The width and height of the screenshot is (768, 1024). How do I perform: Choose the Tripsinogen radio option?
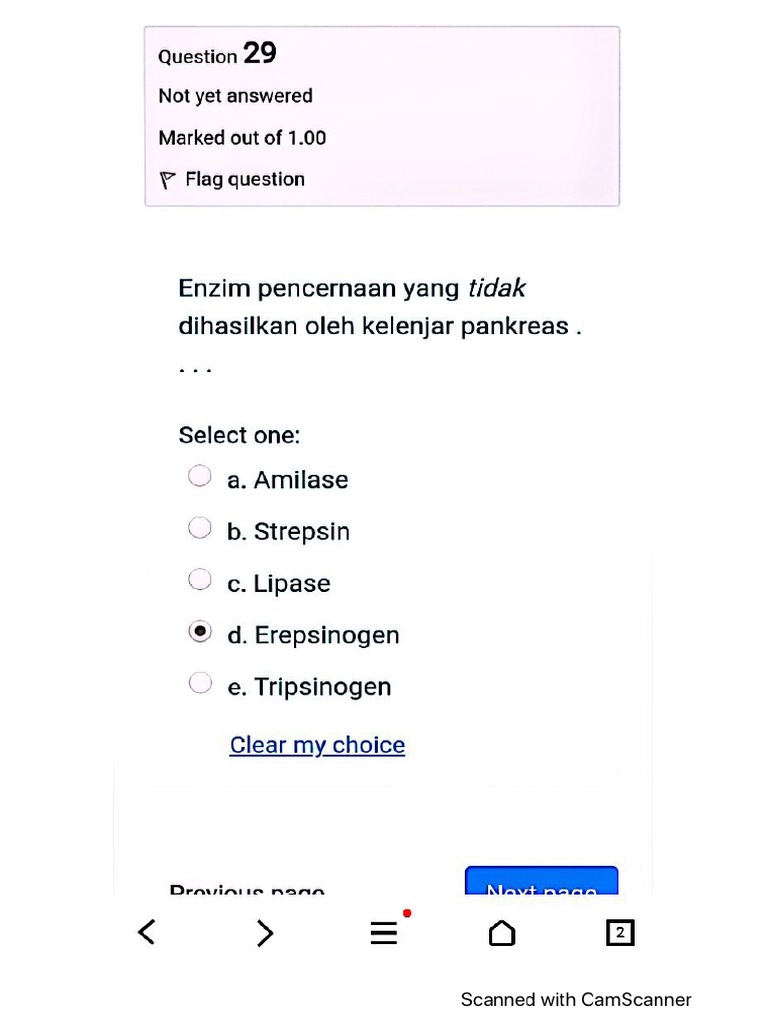click(200, 683)
